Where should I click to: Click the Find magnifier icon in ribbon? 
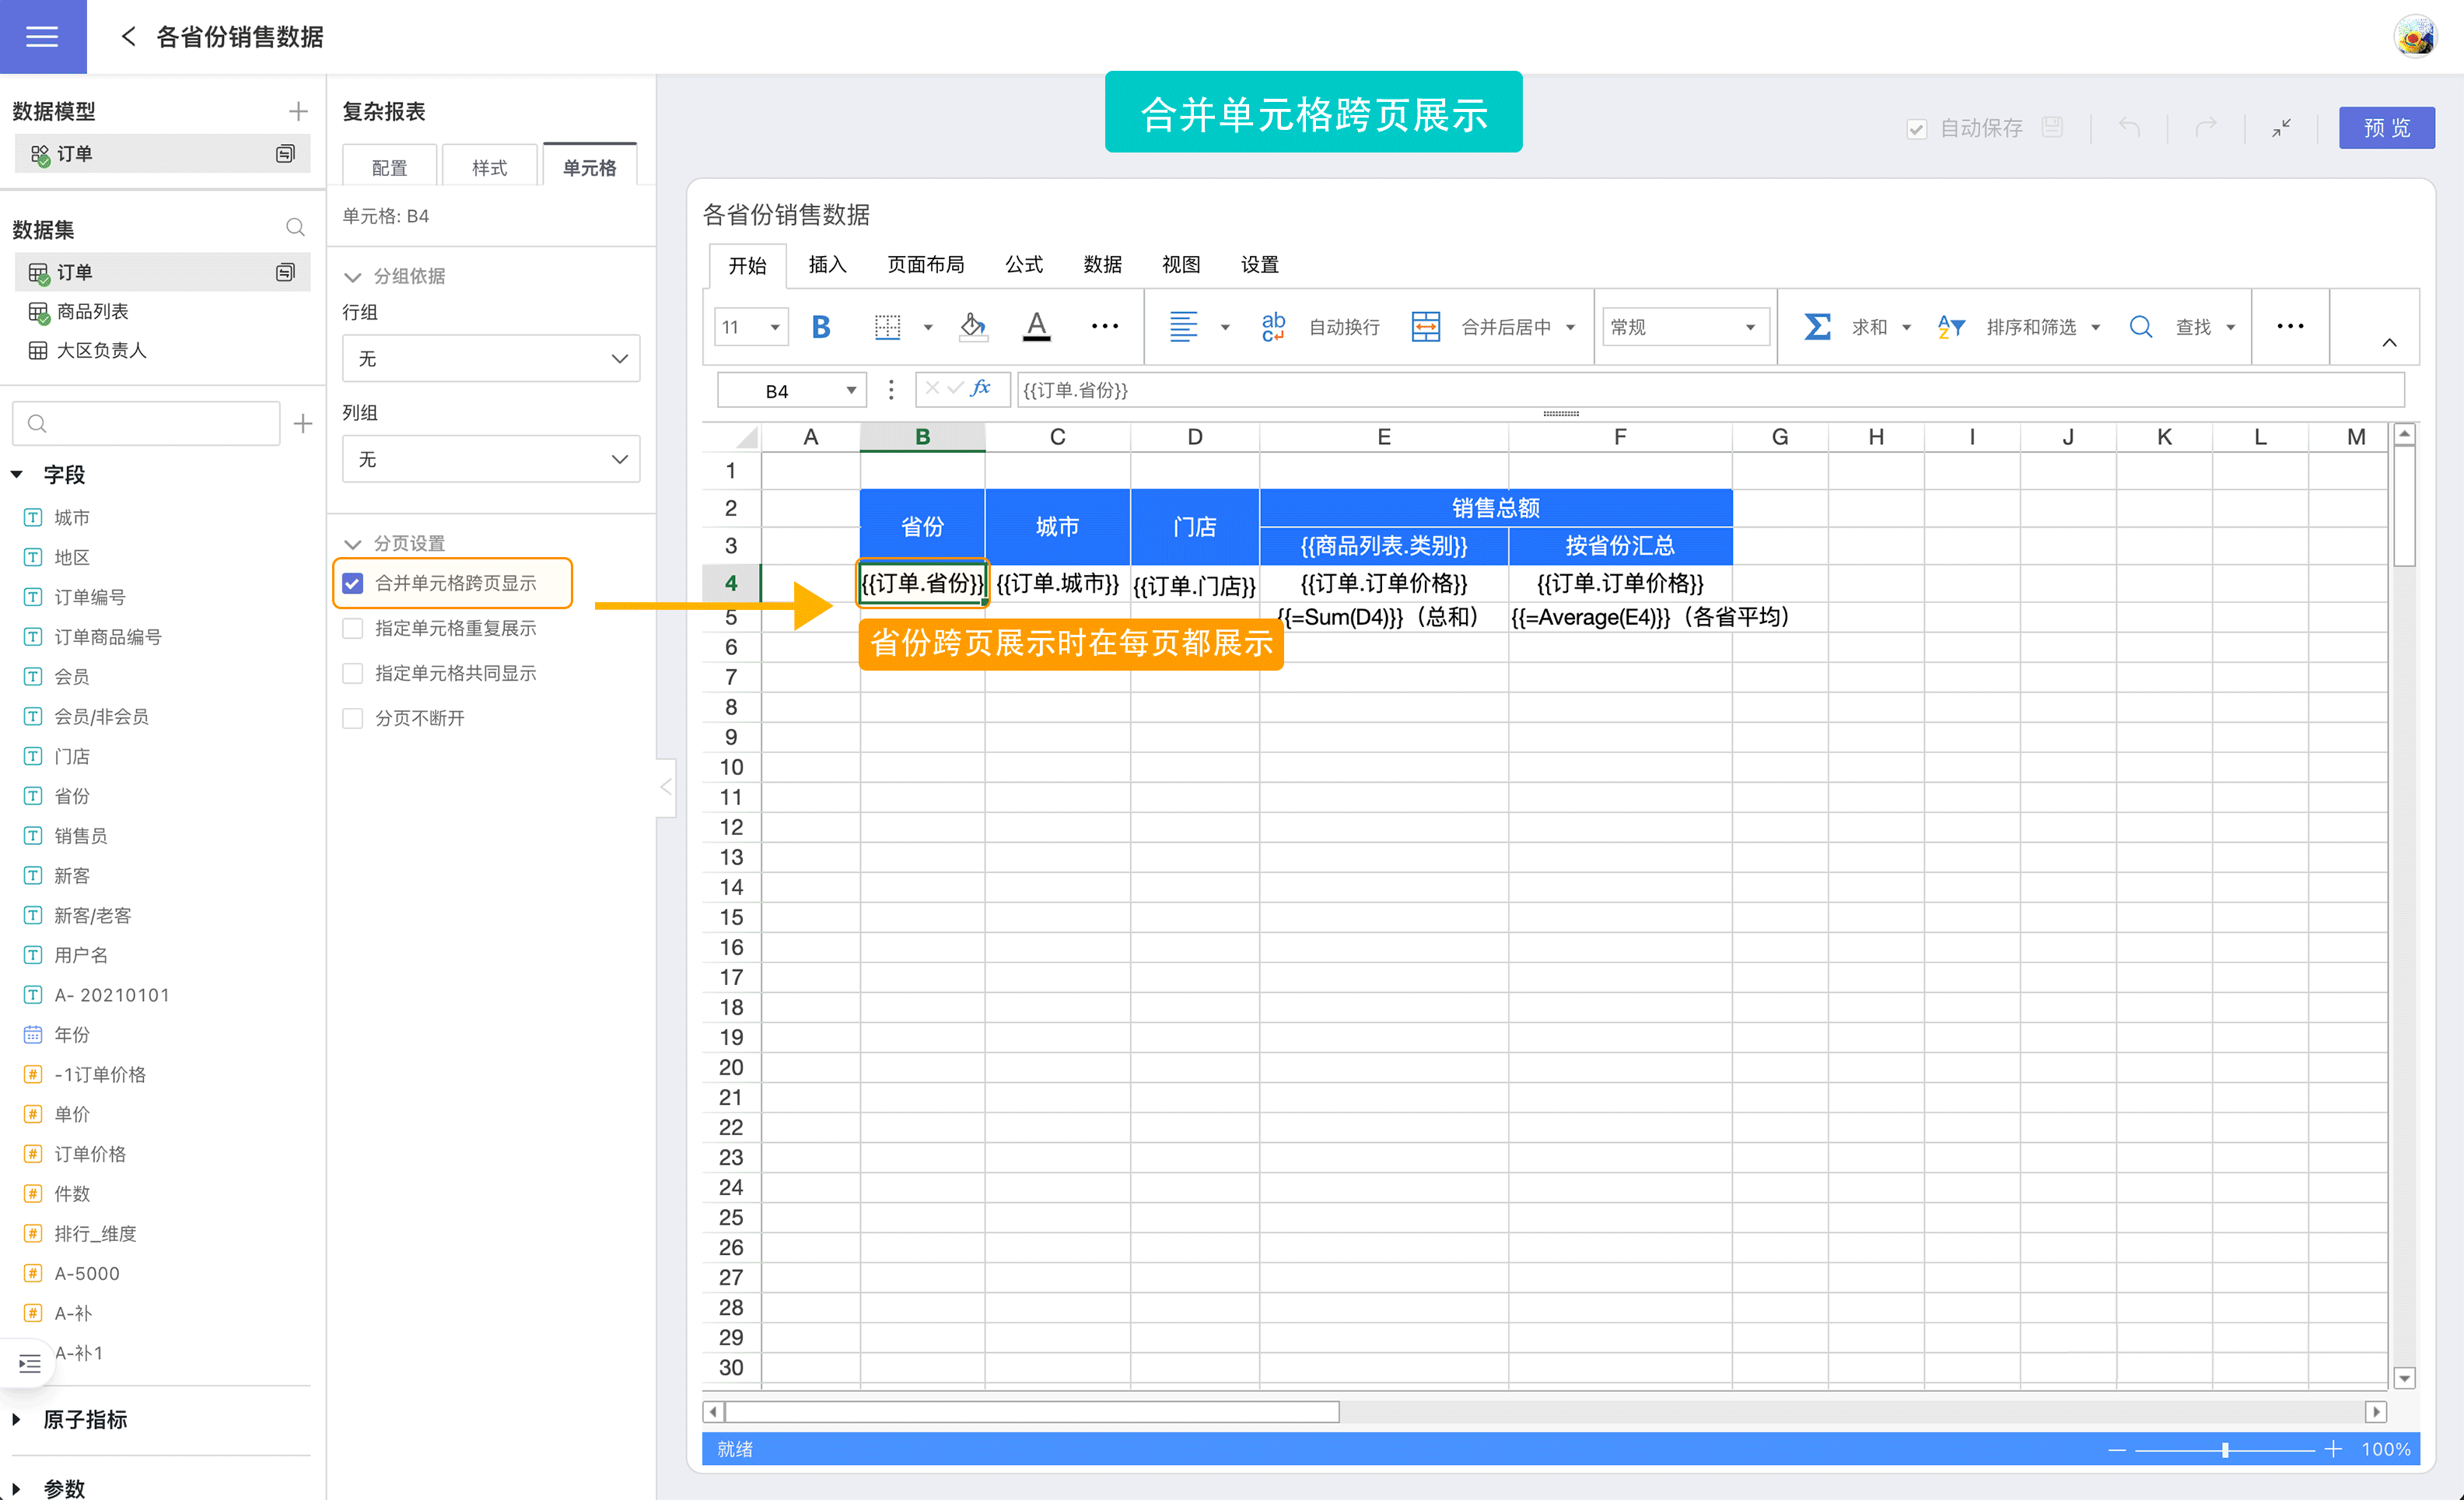coord(2140,327)
